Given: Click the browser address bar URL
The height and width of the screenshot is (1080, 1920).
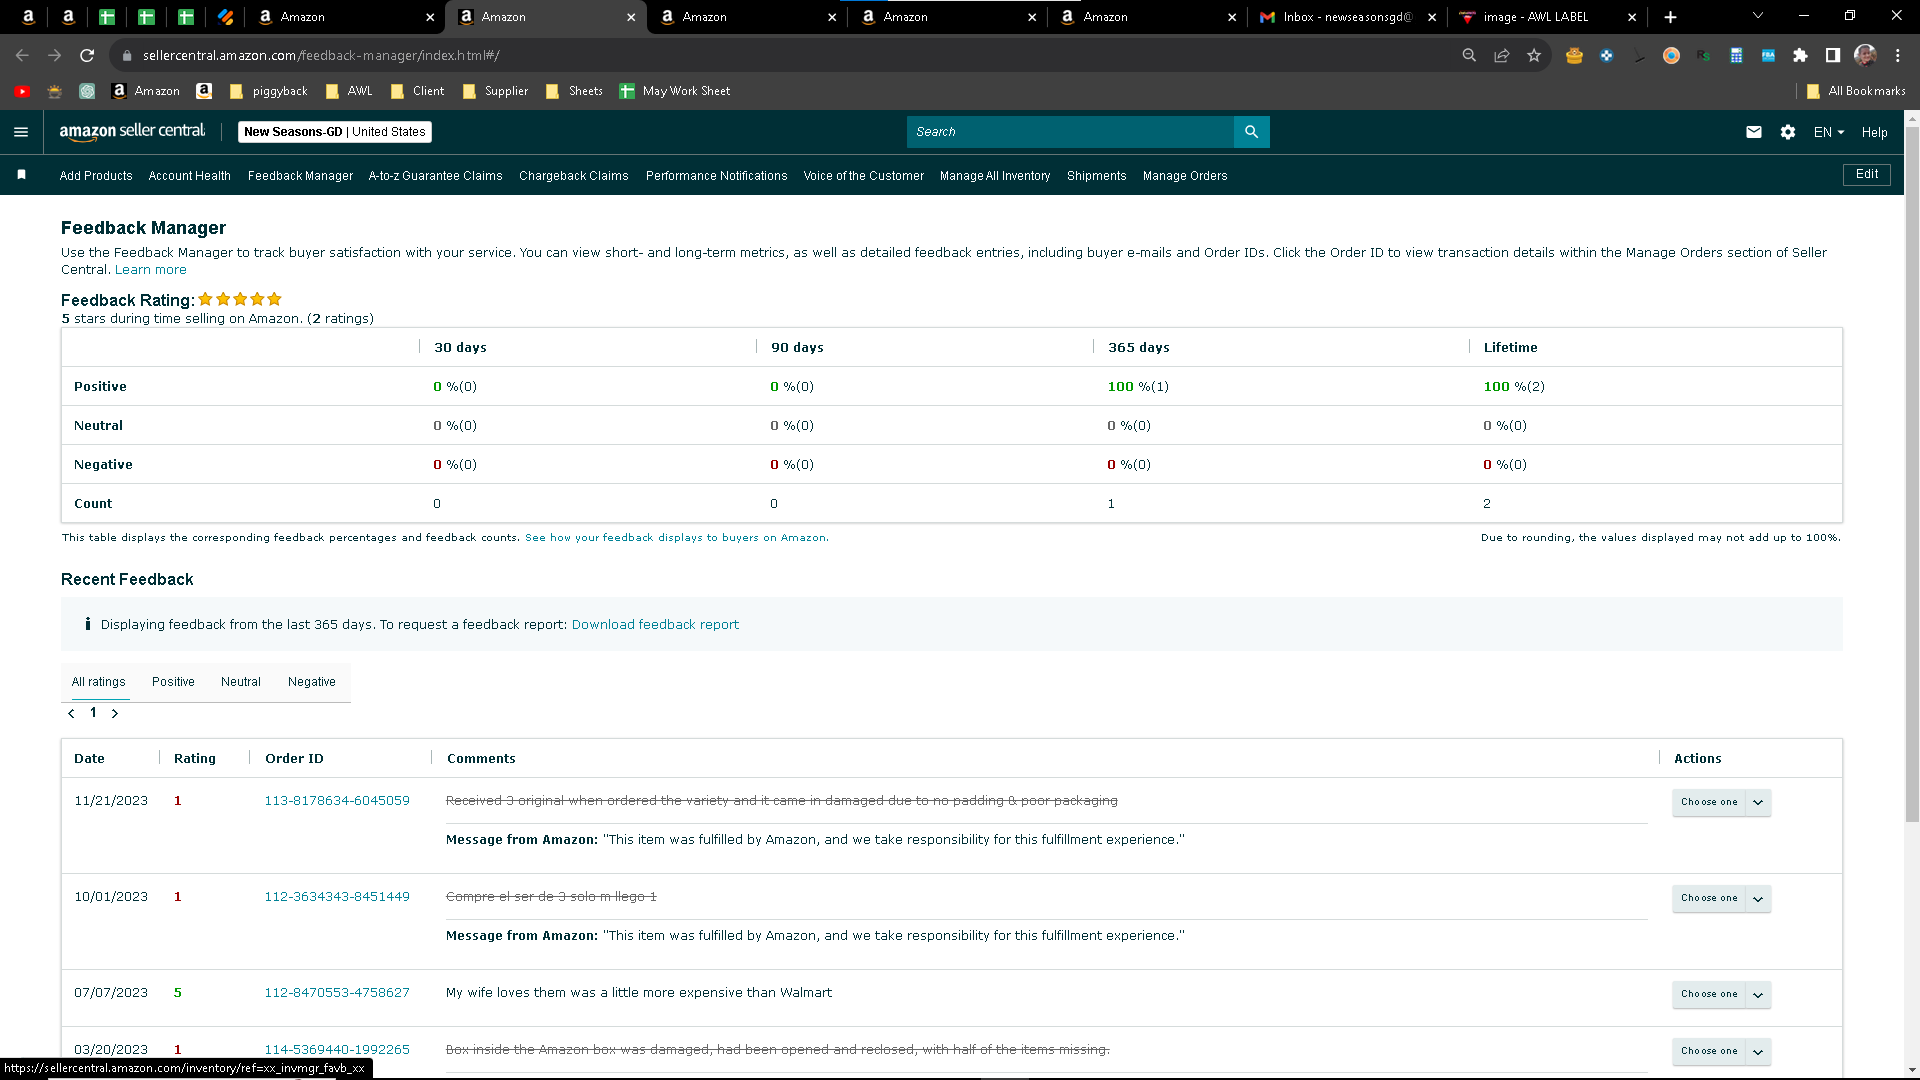Looking at the screenshot, I should tap(321, 56).
